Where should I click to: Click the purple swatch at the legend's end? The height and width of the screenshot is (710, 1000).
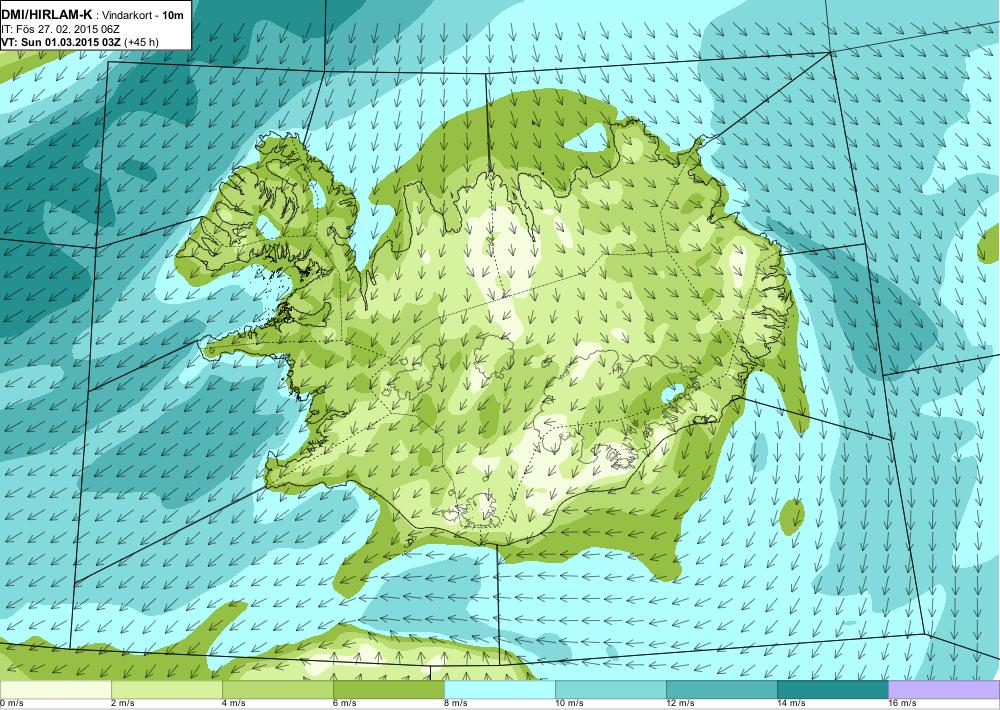(944, 689)
